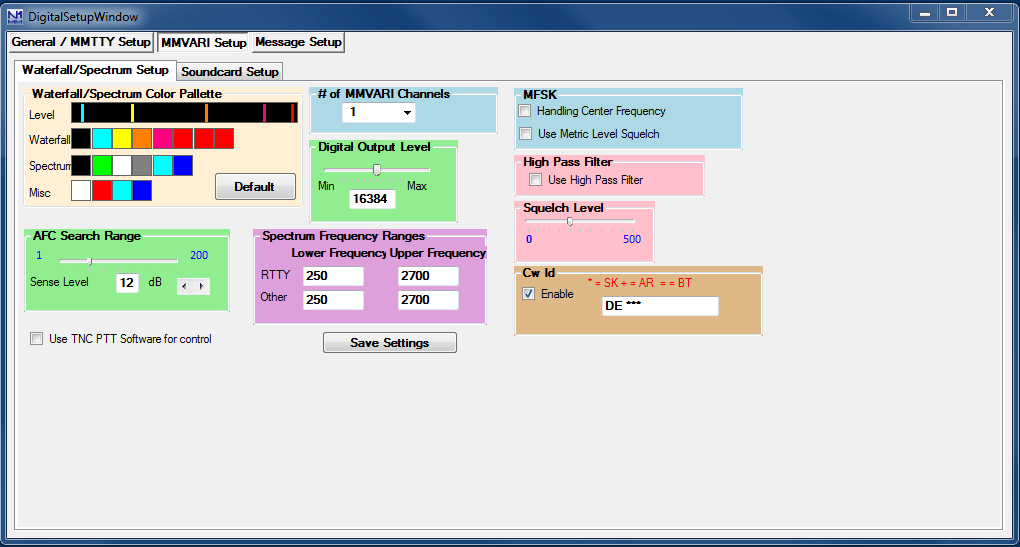Pick the blue Misc color swatch
Viewport: 1020px width, 547px height.
point(142,191)
